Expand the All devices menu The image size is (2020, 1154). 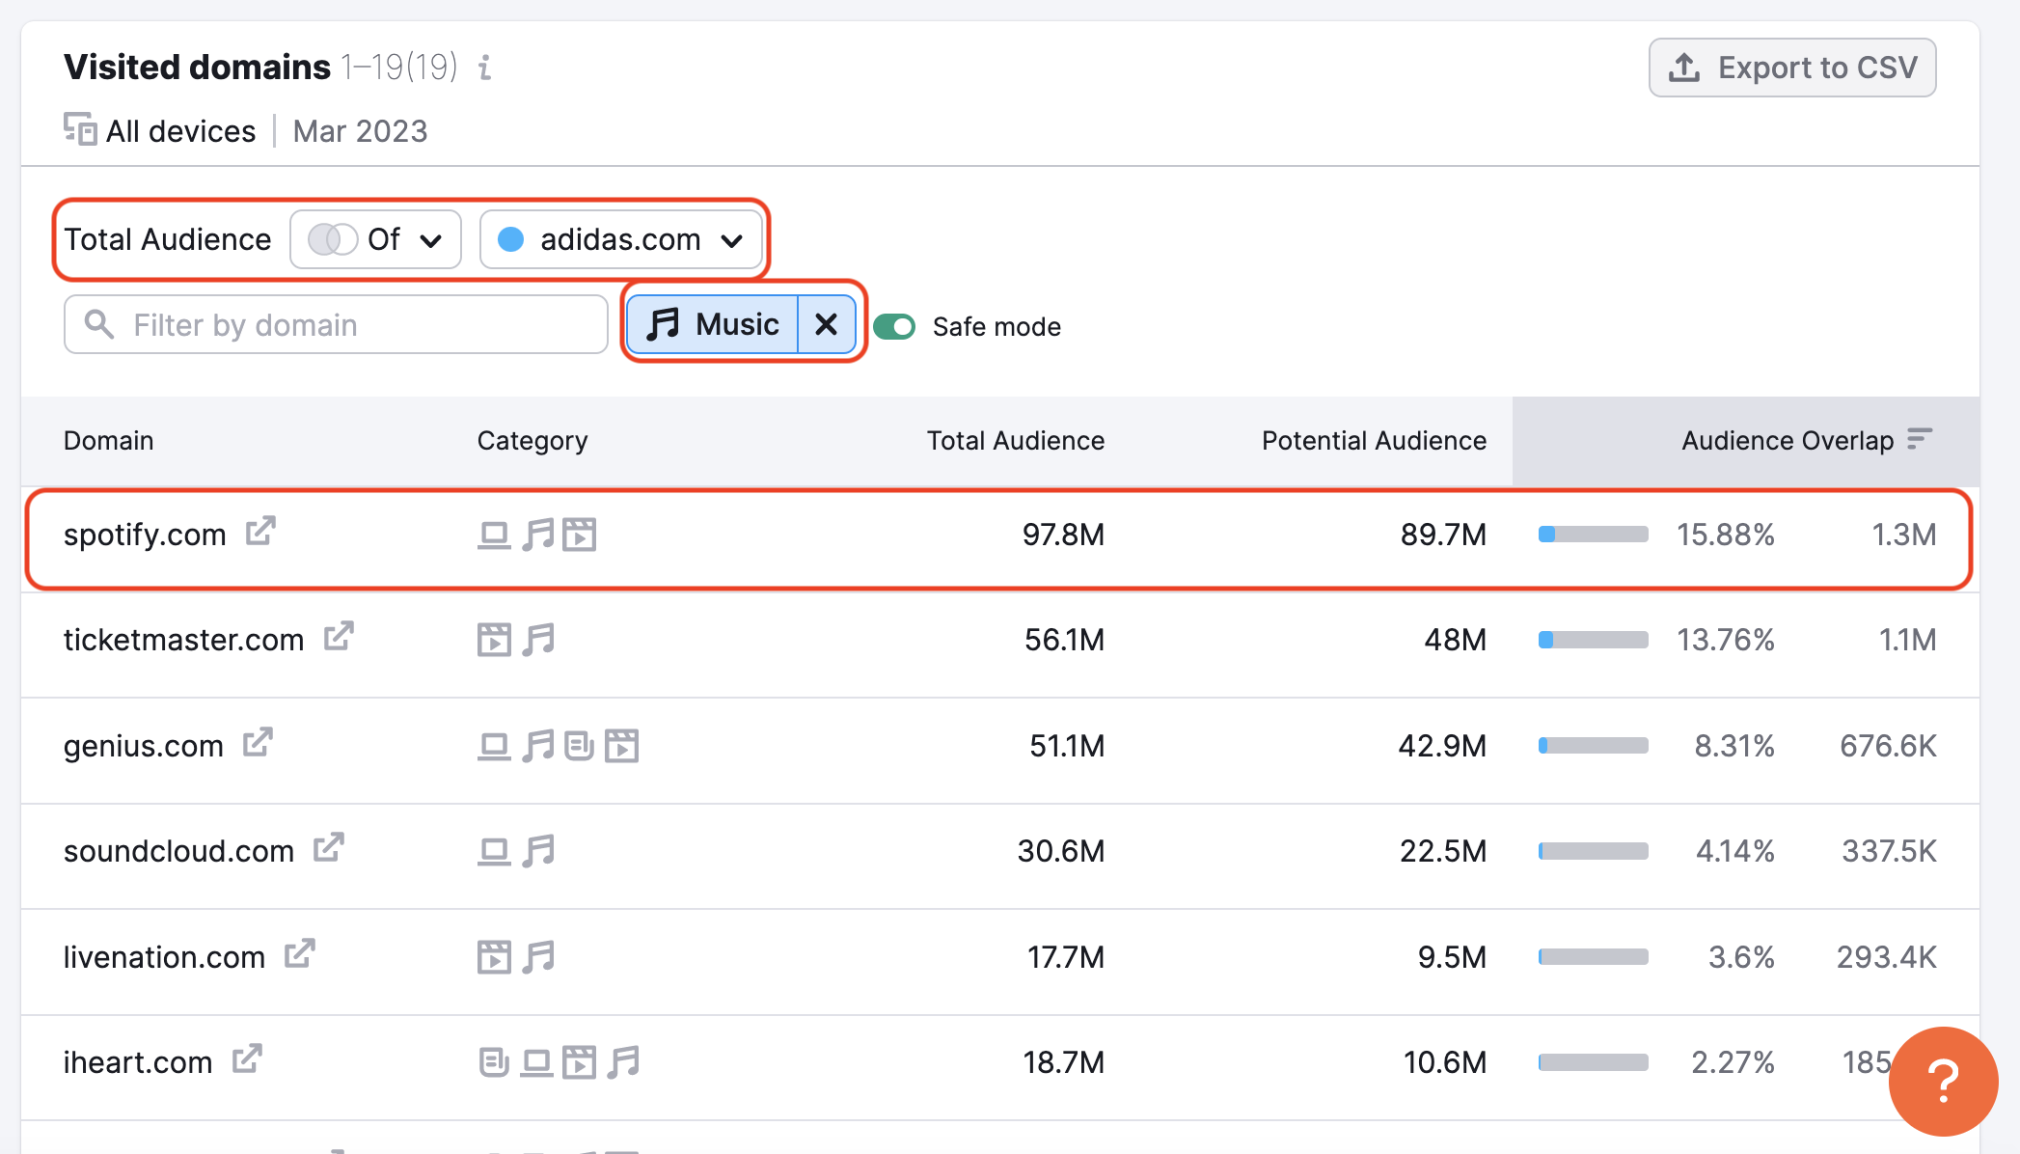(x=158, y=130)
